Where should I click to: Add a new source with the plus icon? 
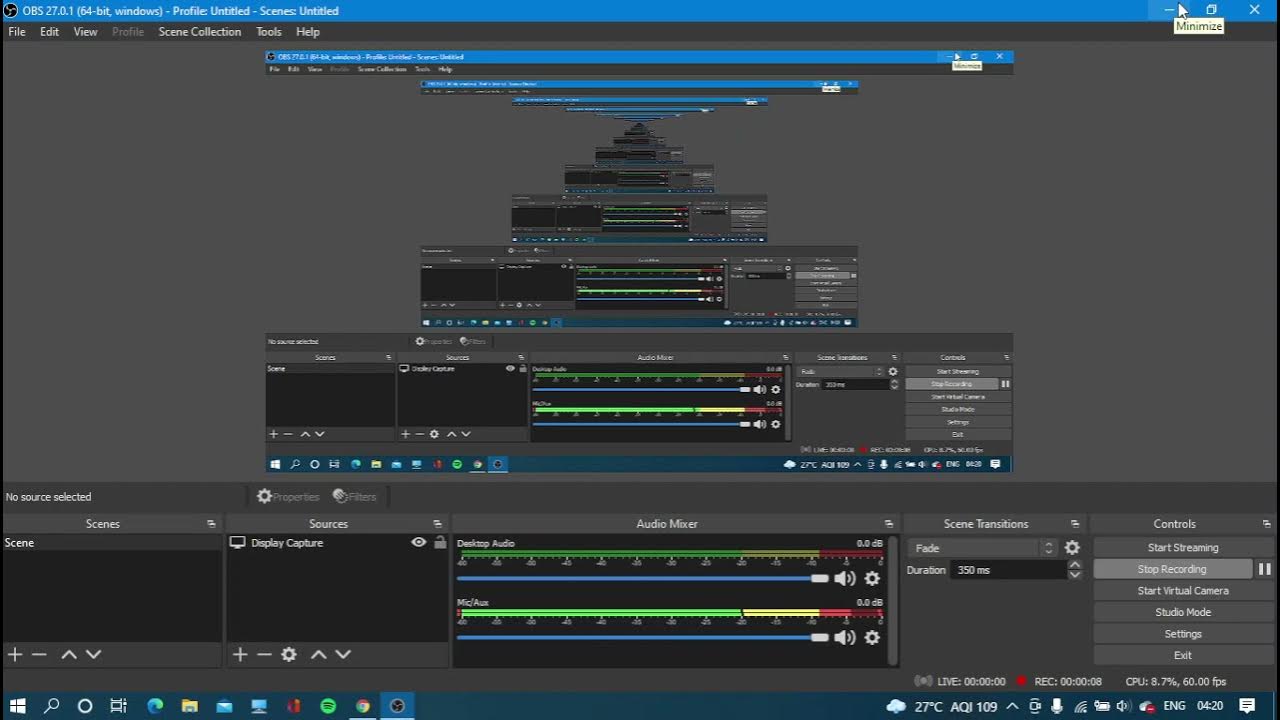coord(240,654)
